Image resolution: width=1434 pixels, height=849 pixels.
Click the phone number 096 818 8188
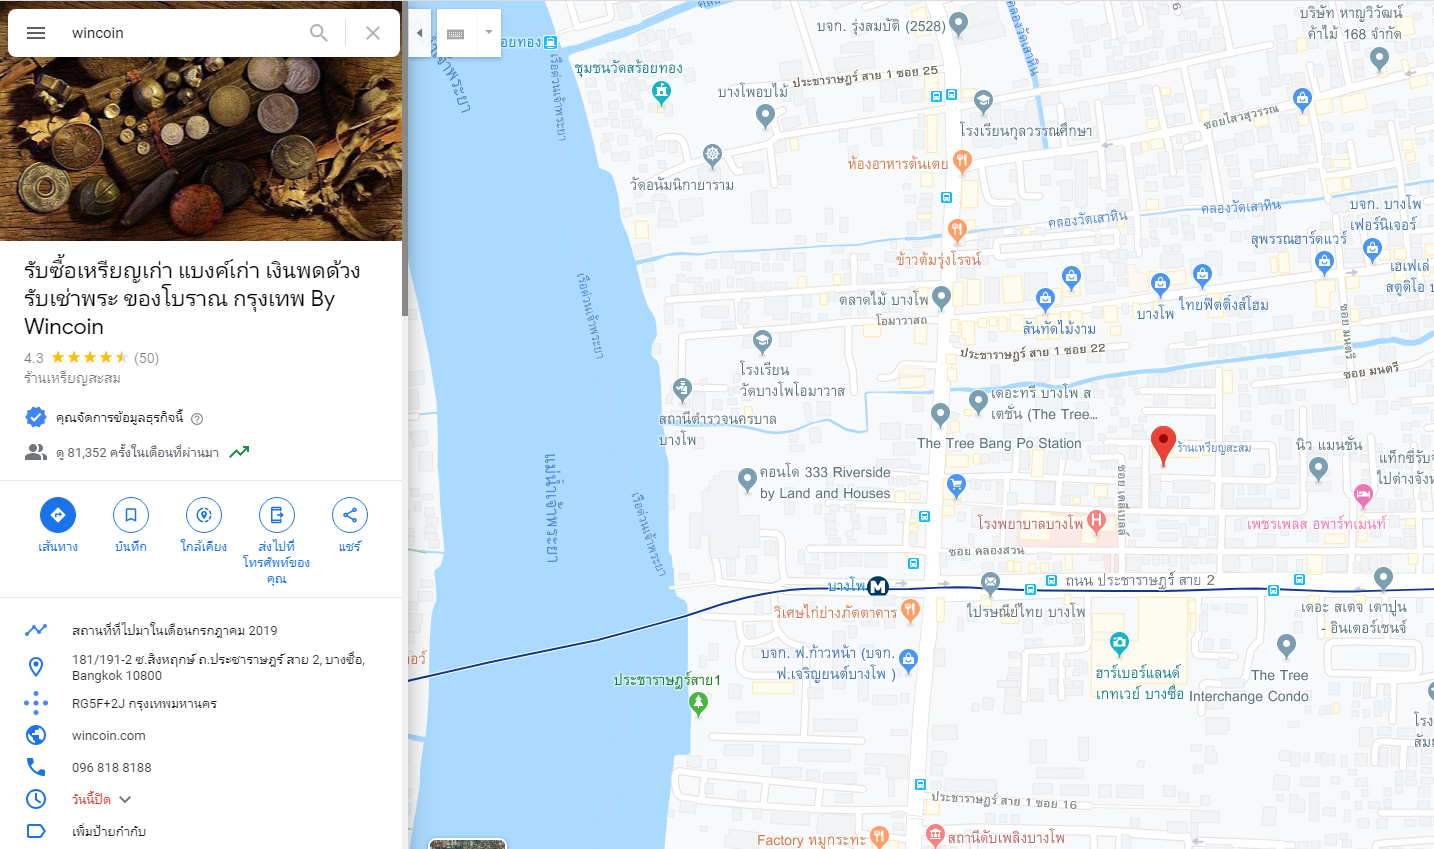click(112, 767)
